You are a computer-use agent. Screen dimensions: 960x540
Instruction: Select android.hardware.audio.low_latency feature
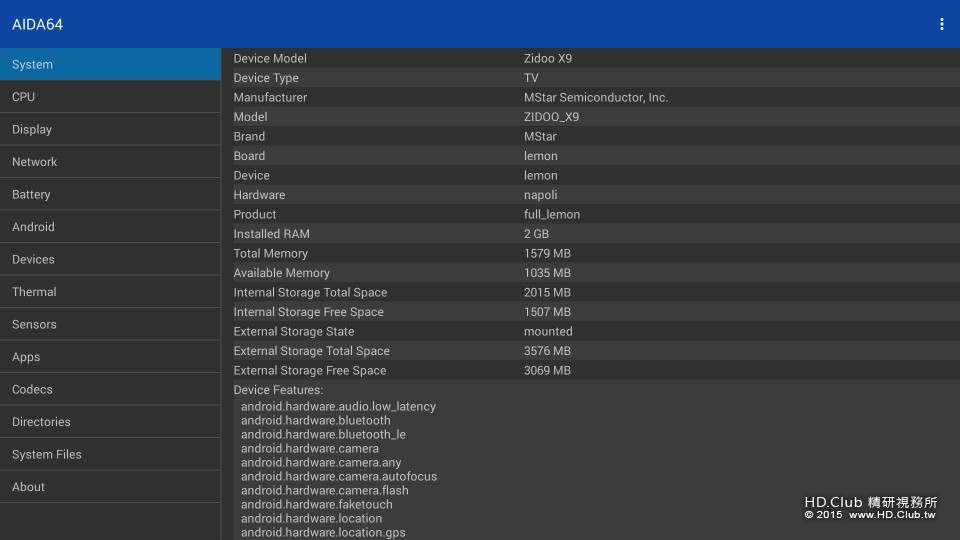[338, 407]
